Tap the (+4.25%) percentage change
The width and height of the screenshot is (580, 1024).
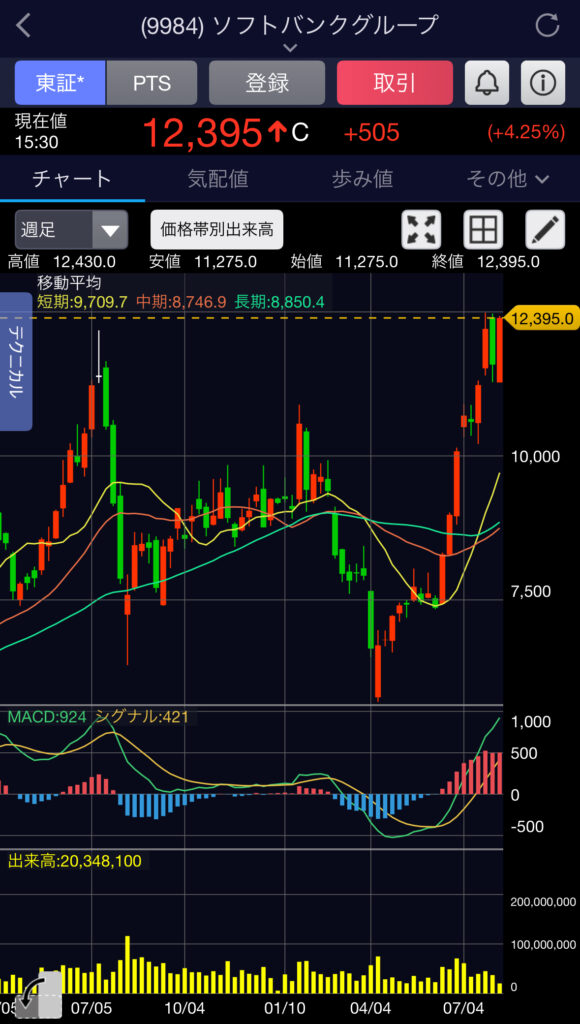pos(526,133)
